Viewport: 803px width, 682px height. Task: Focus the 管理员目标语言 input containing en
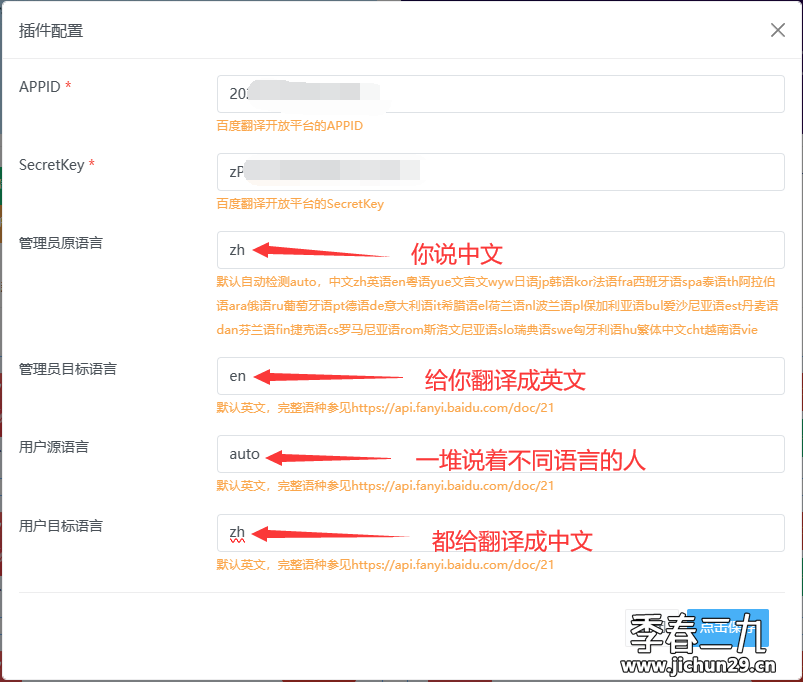tap(500, 376)
